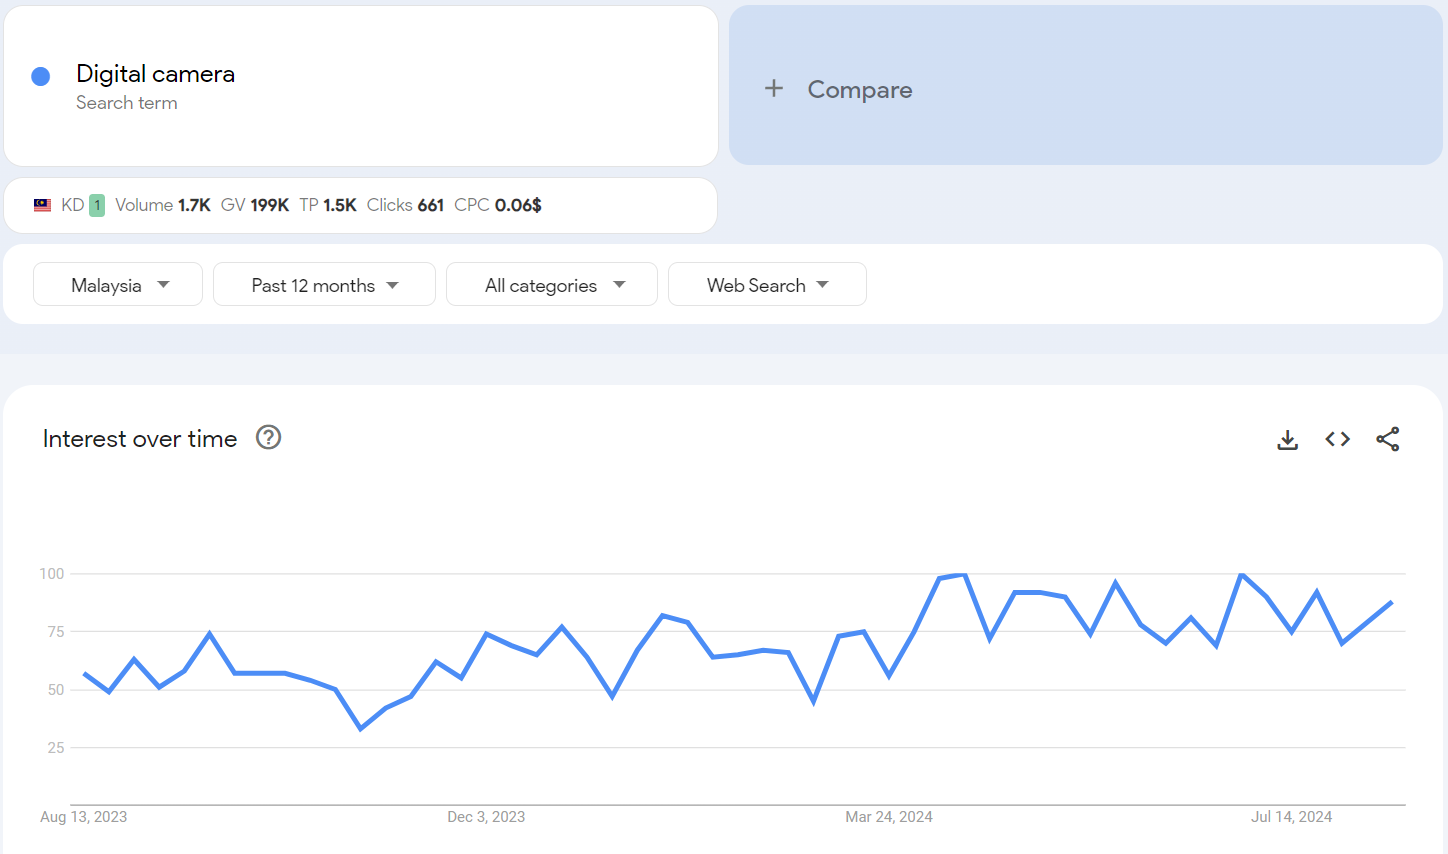Viewport: 1448px width, 854px height.
Task: Click the green KD score badge
Action: coord(97,205)
